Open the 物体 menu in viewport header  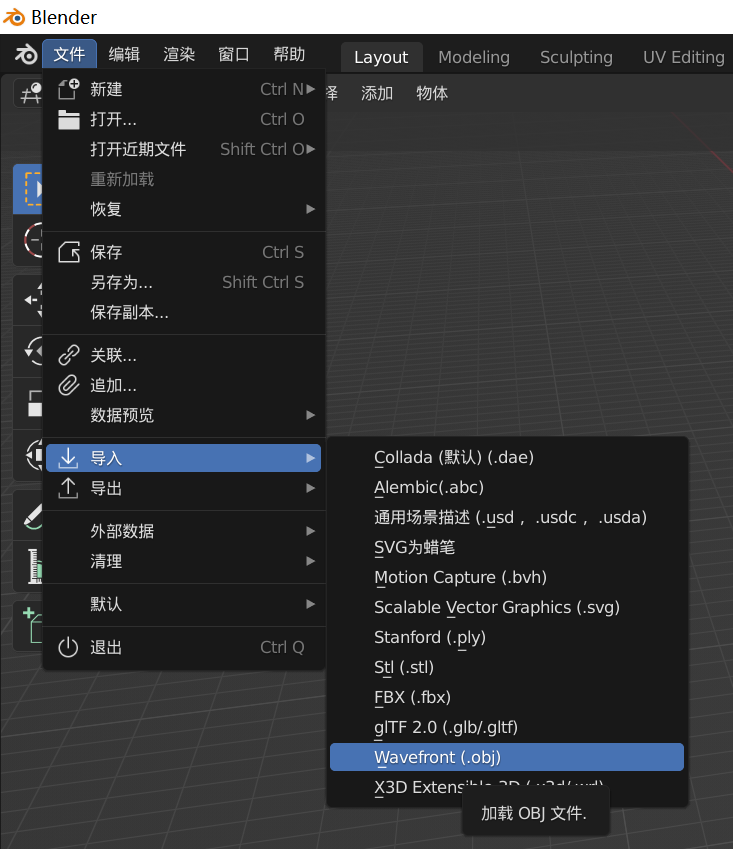point(431,93)
